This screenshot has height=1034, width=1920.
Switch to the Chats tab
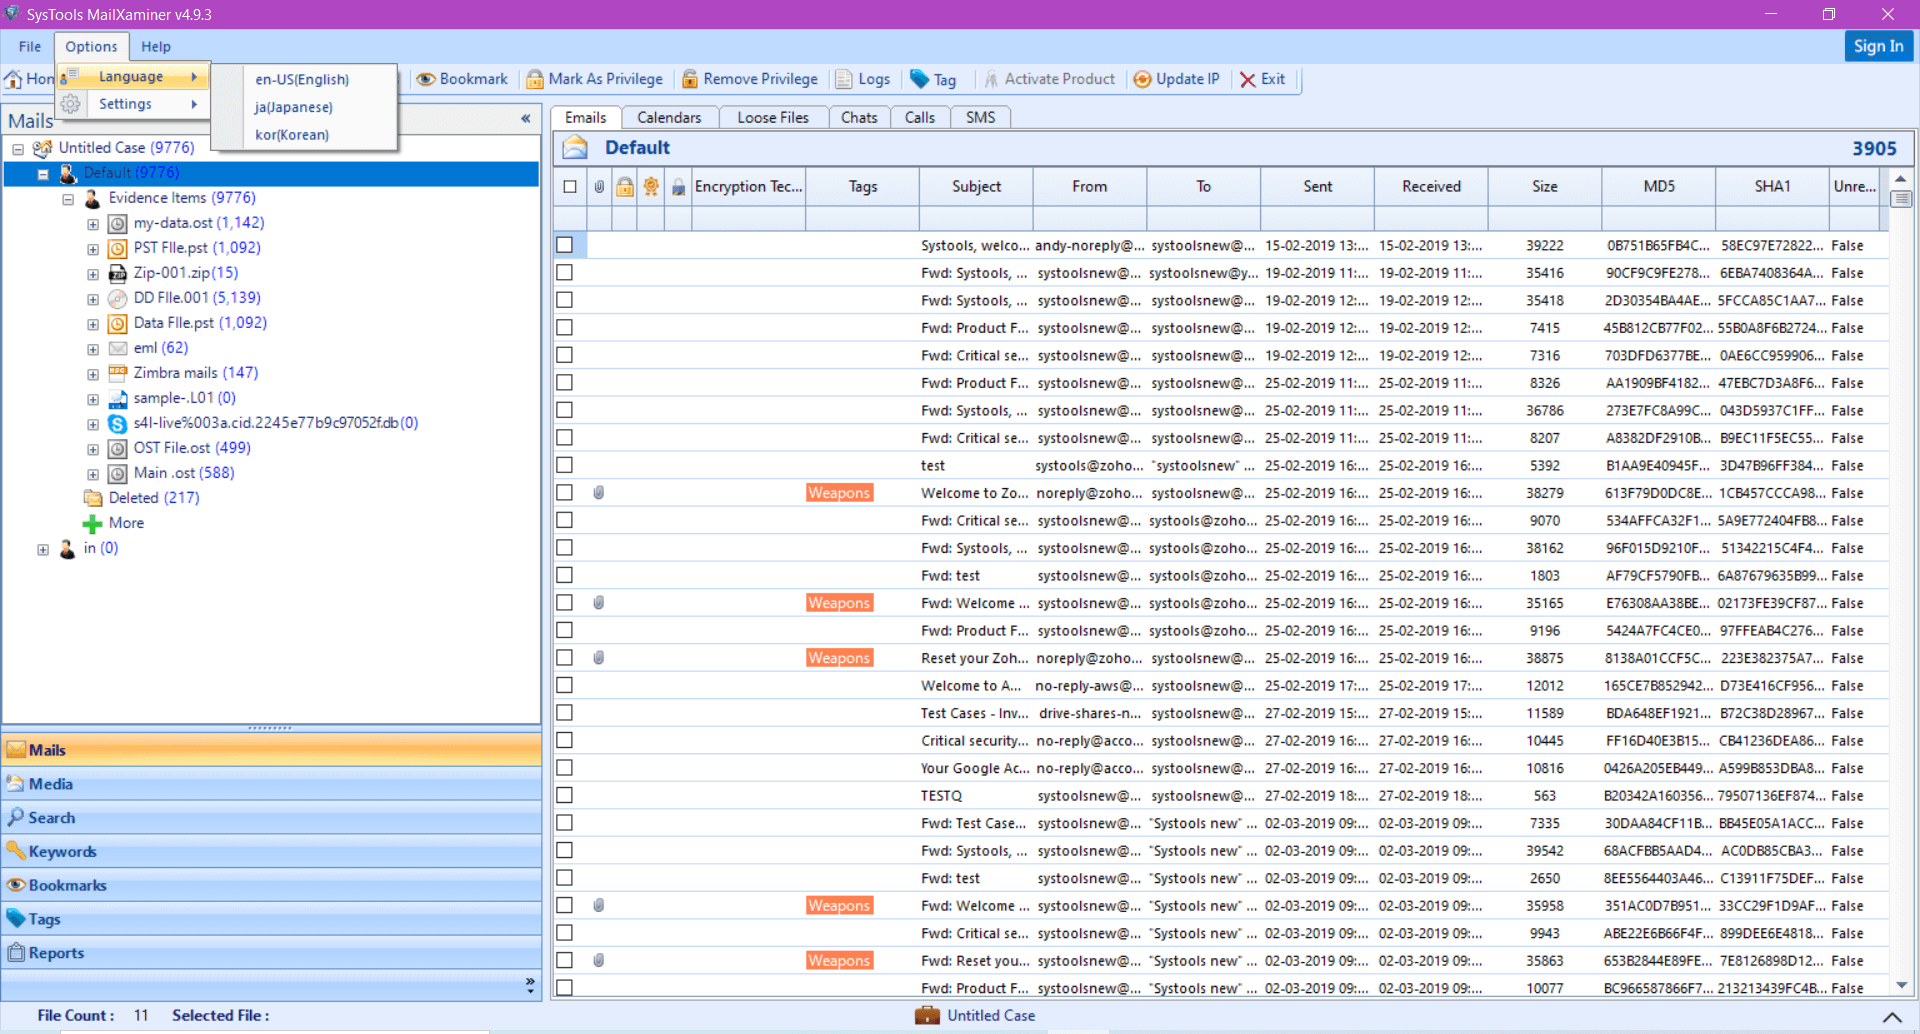tap(859, 117)
